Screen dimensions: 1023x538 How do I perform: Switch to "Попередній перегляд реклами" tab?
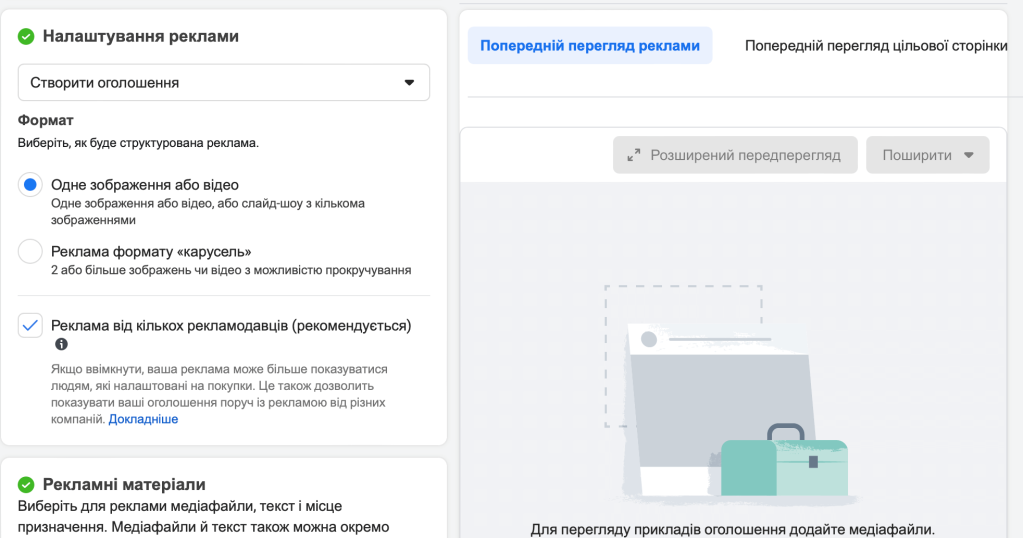590,46
